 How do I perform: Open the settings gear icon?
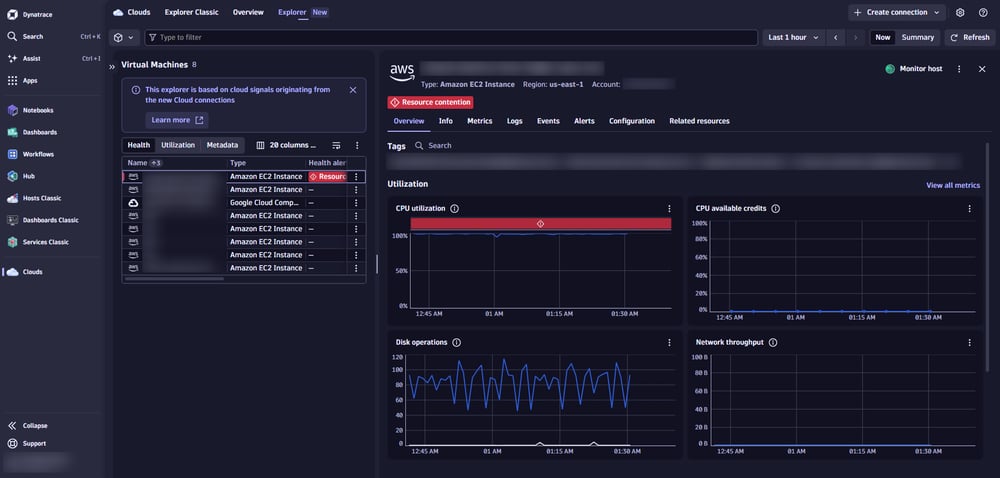[x=960, y=12]
